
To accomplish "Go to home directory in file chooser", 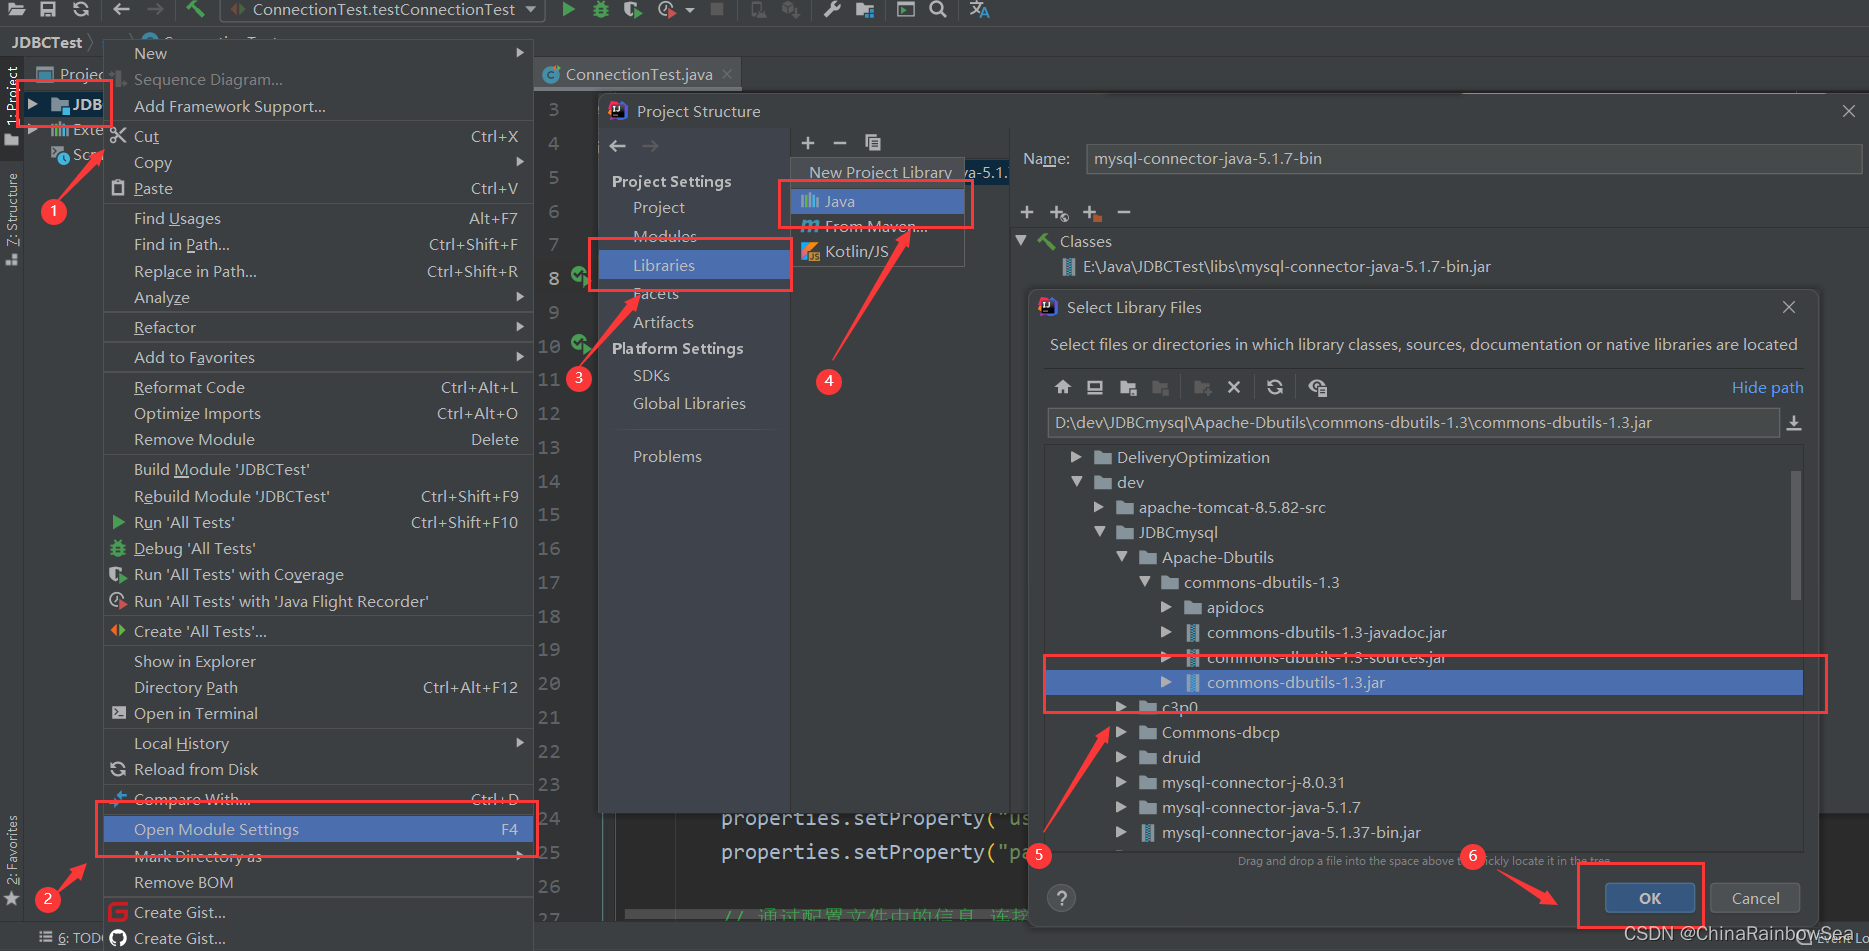I will click(1063, 388).
